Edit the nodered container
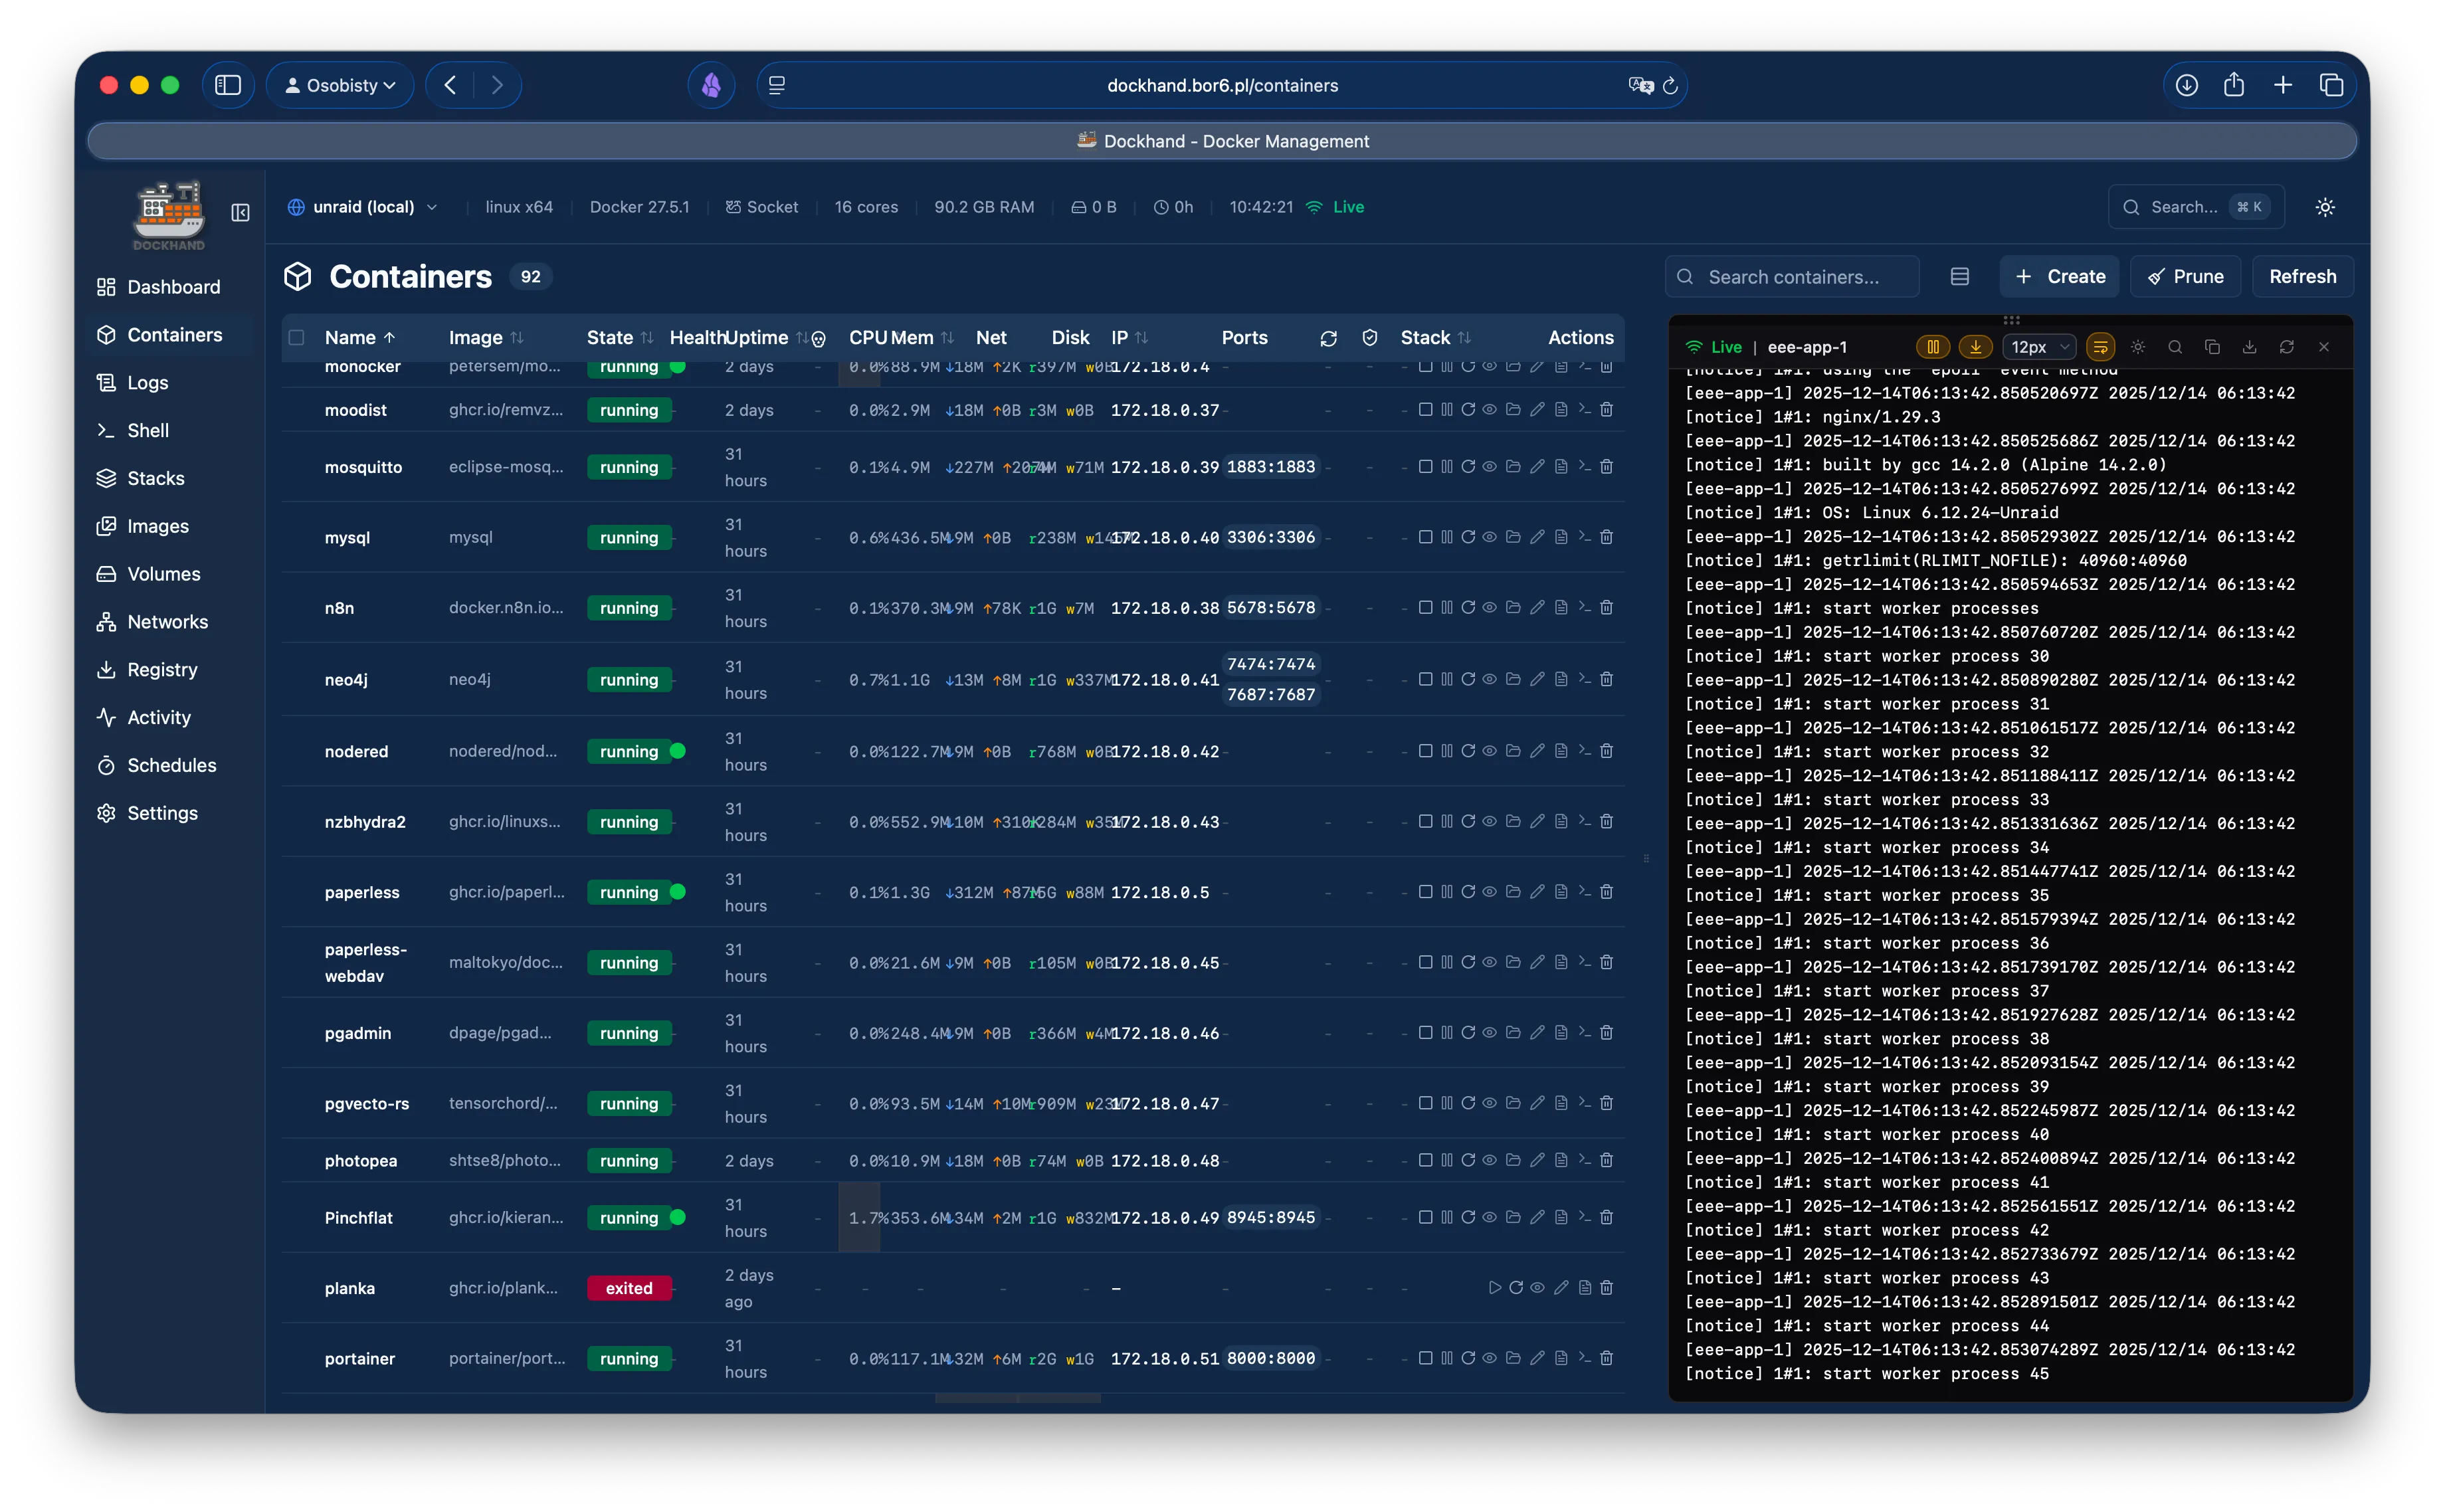 1537,751
